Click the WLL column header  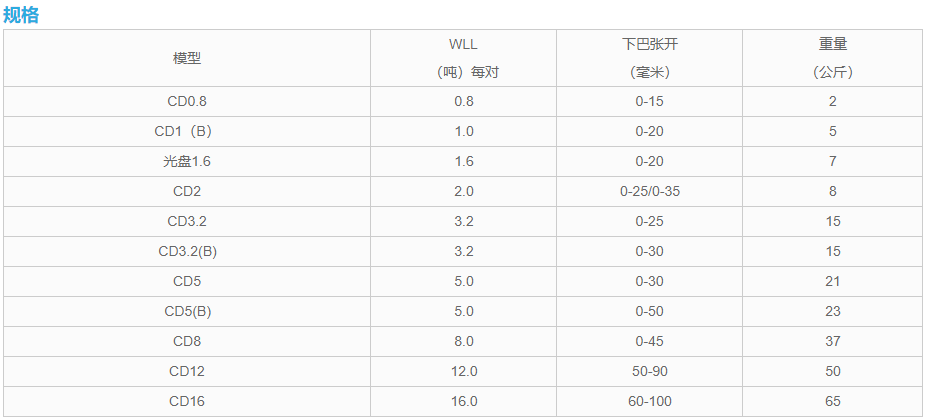click(x=464, y=44)
